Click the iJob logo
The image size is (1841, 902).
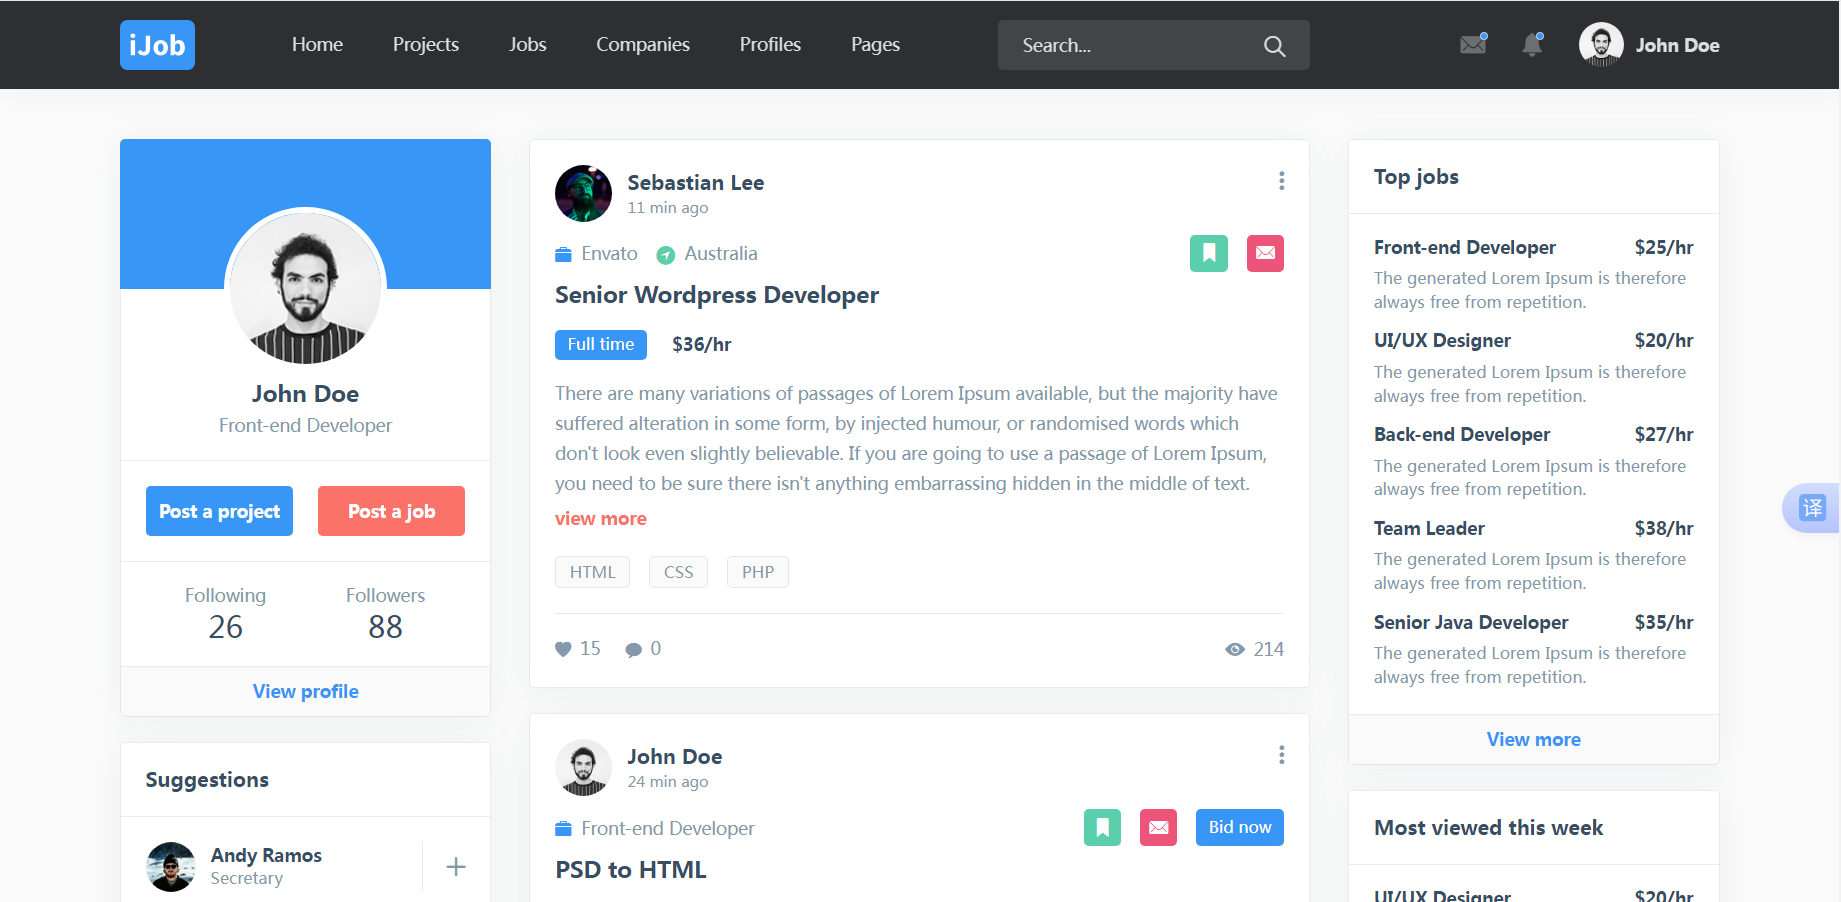click(x=157, y=45)
